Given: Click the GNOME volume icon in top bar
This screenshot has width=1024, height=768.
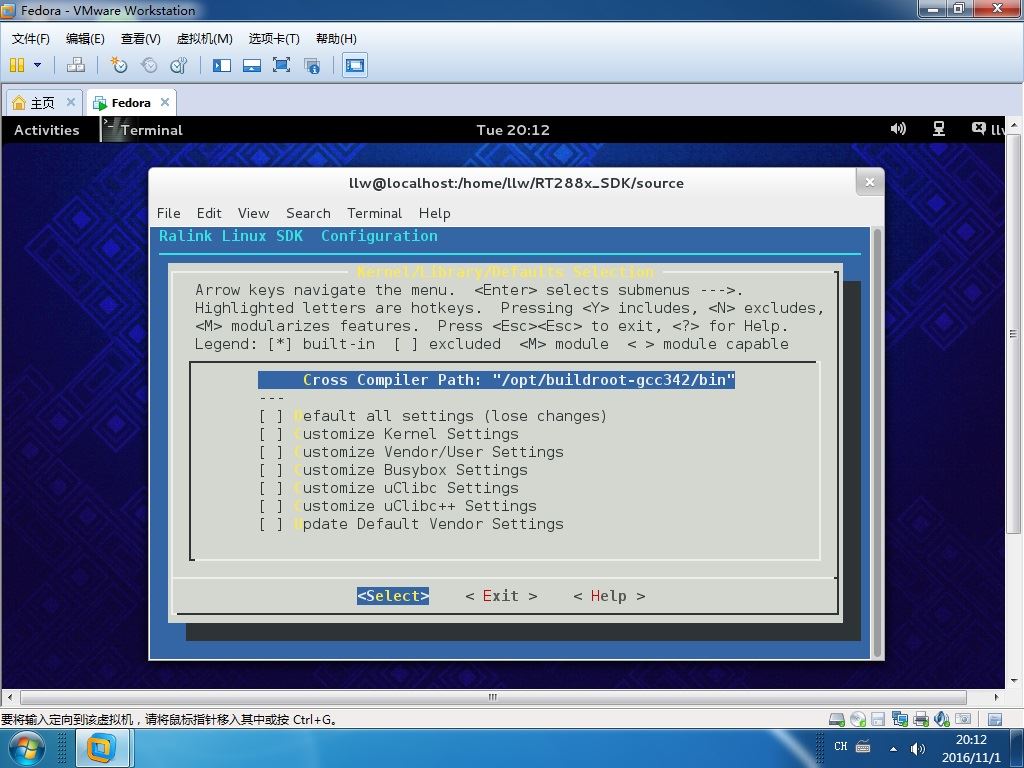Looking at the screenshot, I should (898, 129).
